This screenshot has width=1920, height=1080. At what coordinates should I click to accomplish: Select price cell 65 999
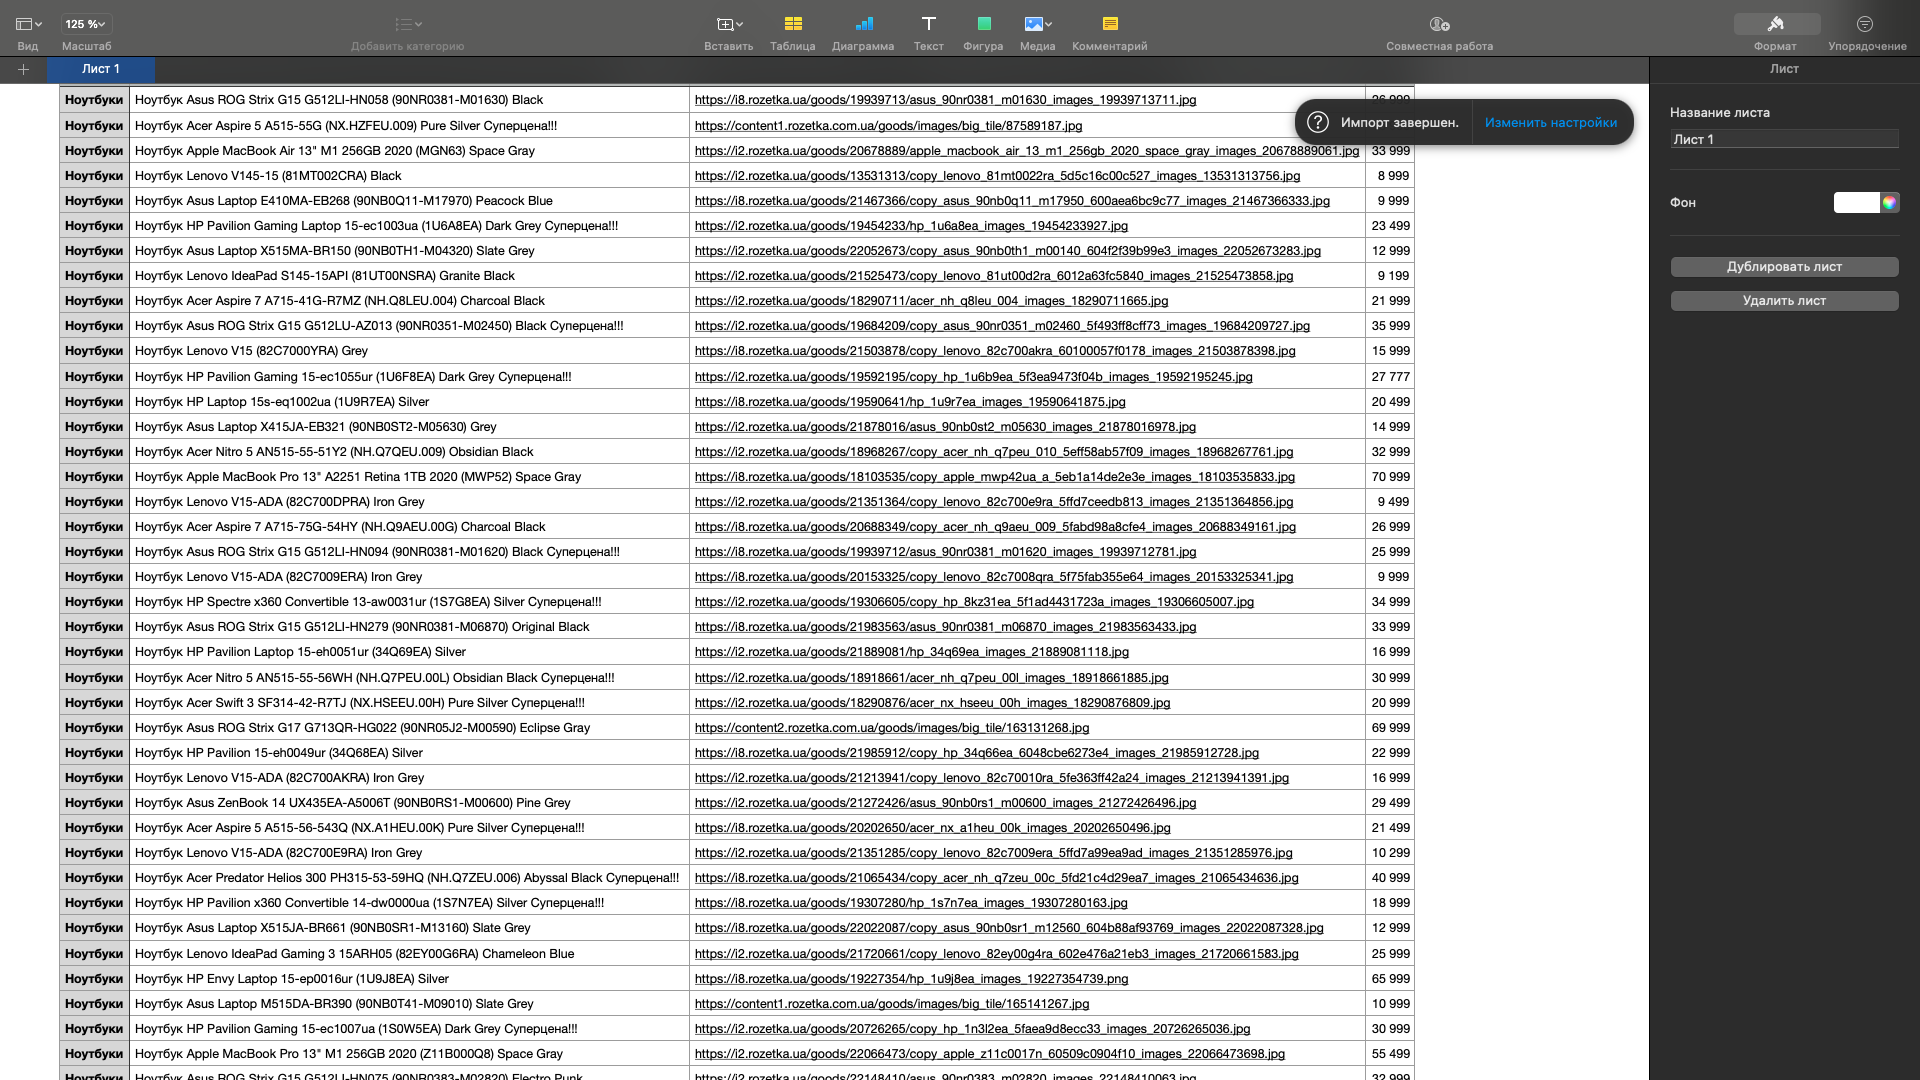pyautogui.click(x=1390, y=979)
